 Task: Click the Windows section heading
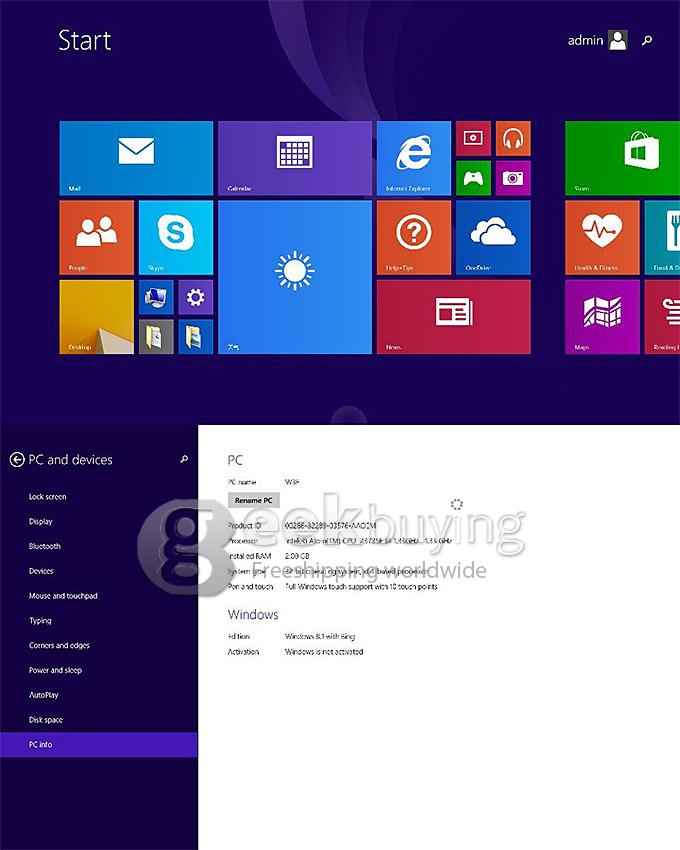tap(253, 614)
